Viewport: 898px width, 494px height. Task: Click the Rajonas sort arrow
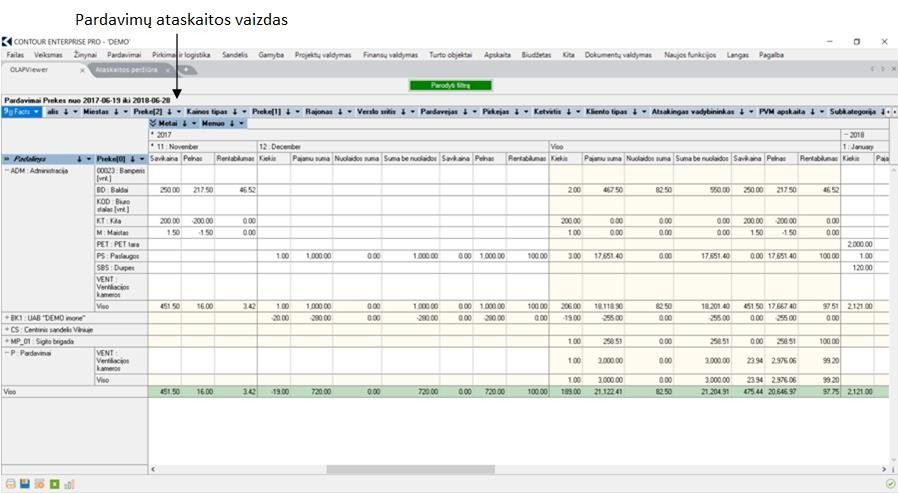coord(340,112)
